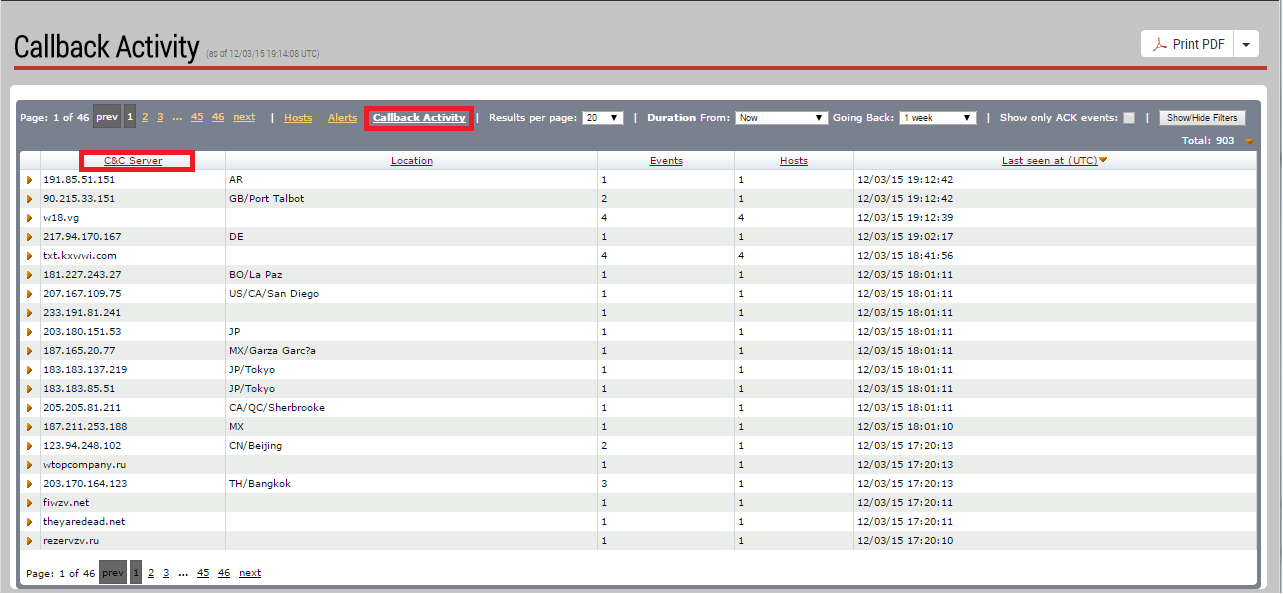
Task: Sort by C&C Server column
Action: (x=133, y=161)
